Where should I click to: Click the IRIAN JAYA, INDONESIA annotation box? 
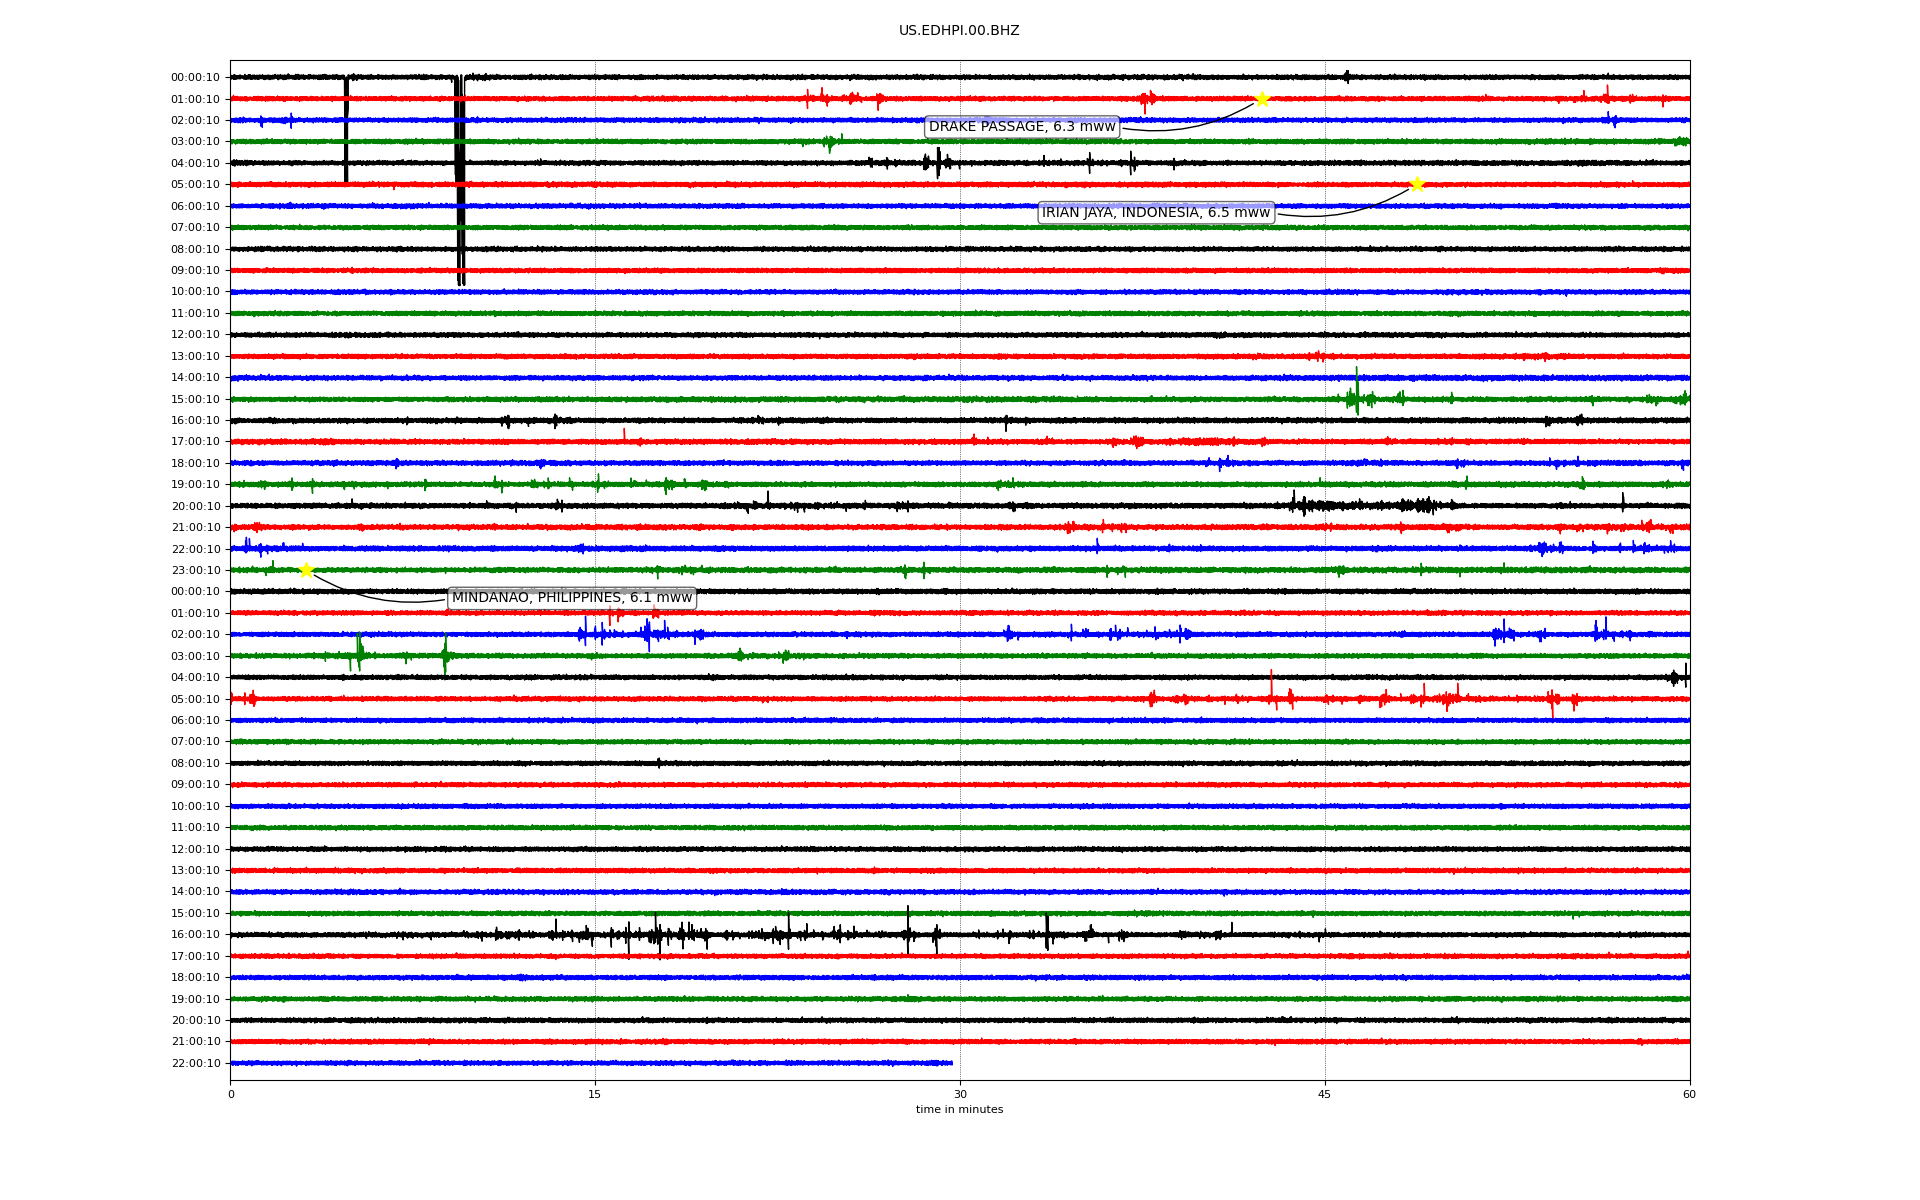1155,213
